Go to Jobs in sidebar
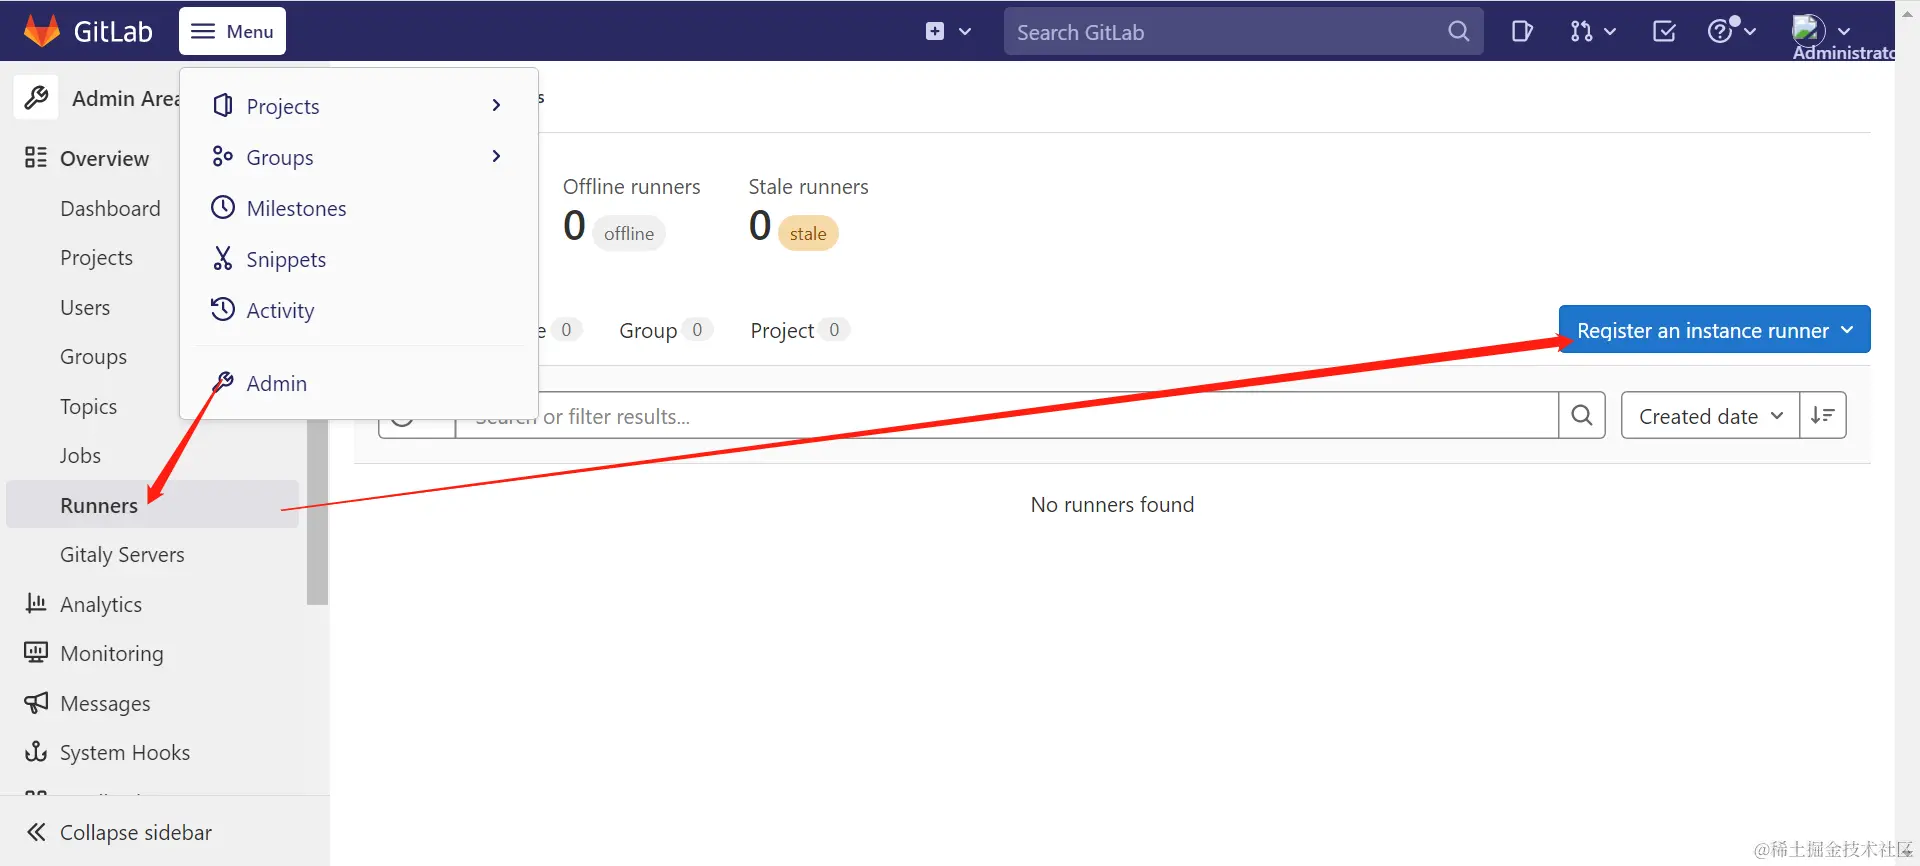The height and width of the screenshot is (866, 1920). [x=80, y=455]
